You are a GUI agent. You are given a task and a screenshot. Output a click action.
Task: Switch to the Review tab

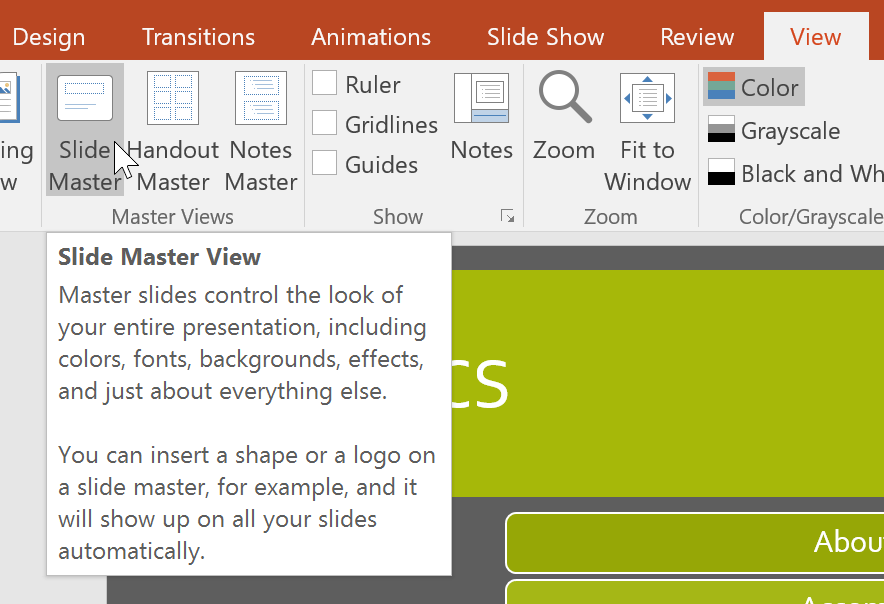point(697,36)
